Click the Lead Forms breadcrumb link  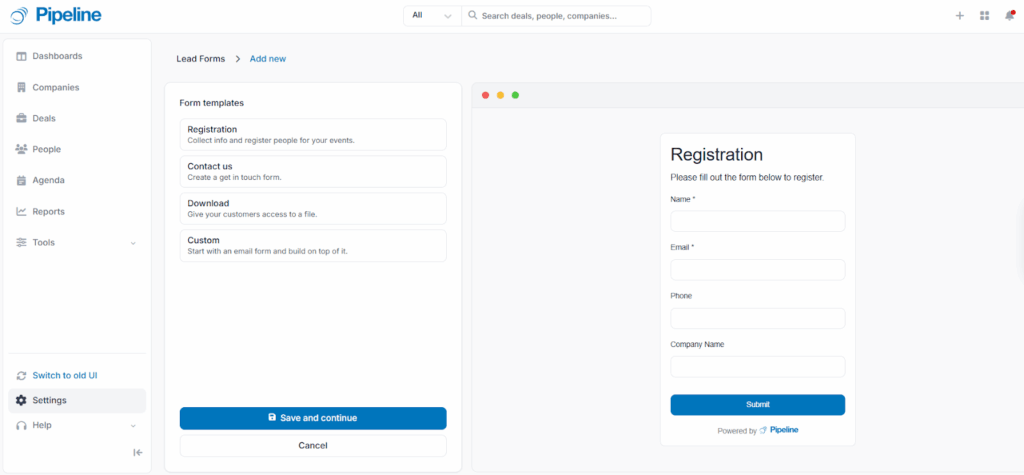(201, 59)
